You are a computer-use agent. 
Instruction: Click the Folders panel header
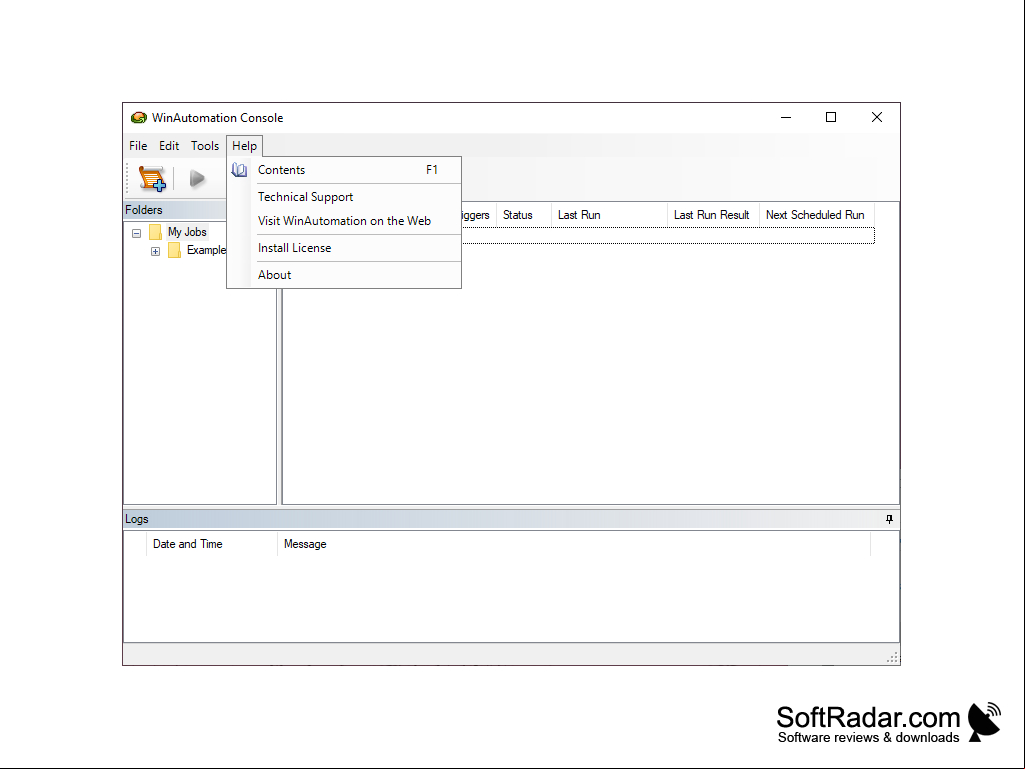tap(175, 210)
